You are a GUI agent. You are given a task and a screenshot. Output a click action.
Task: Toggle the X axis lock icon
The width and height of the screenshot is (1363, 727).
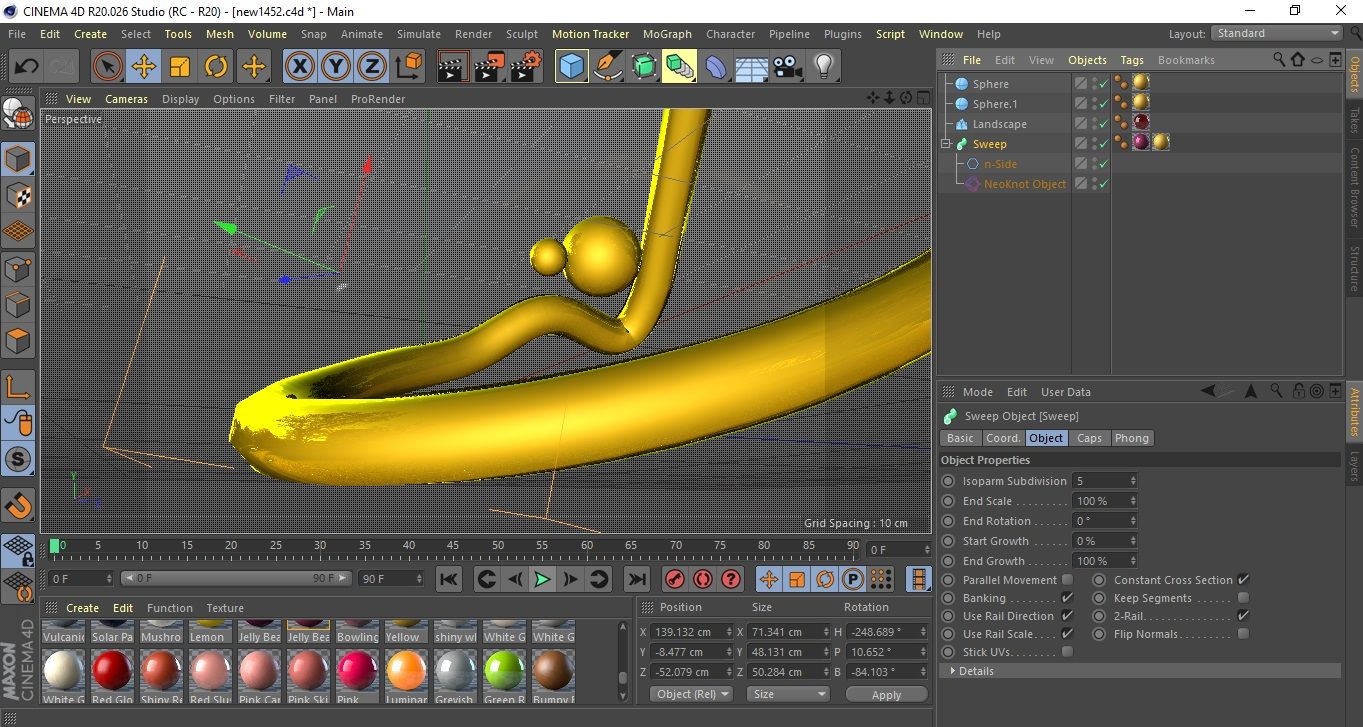click(299, 67)
